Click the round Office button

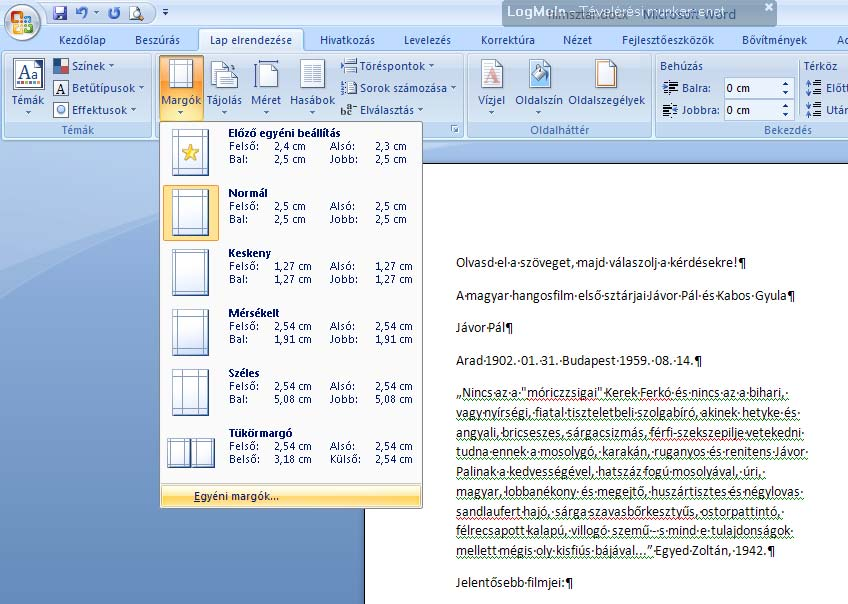[22, 23]
